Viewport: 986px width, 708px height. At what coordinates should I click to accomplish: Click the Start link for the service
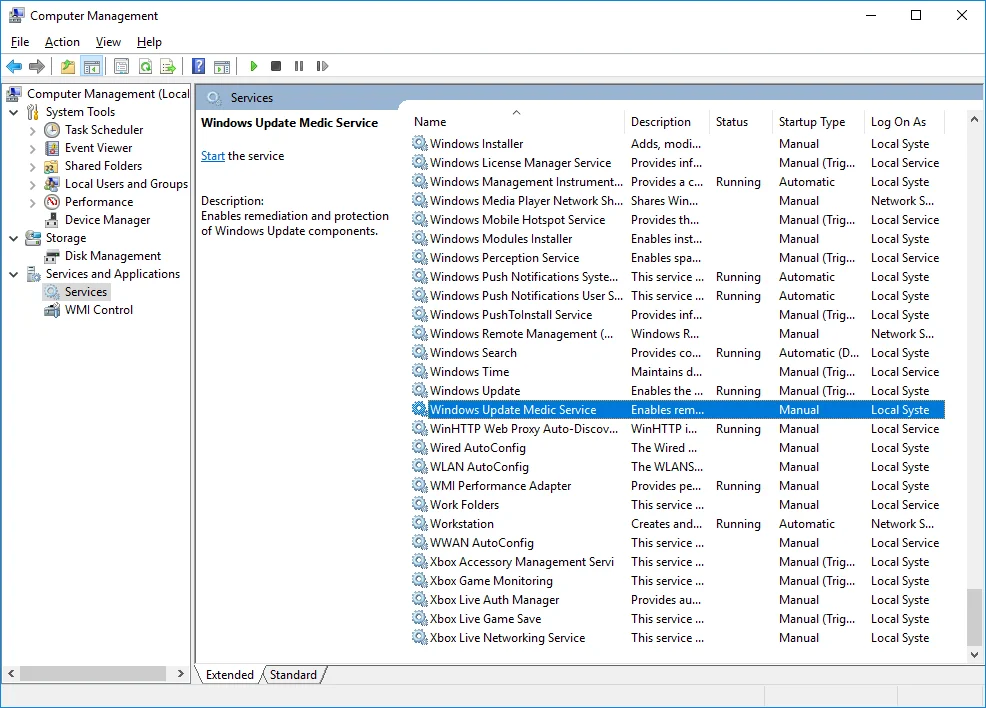point(213,156)
